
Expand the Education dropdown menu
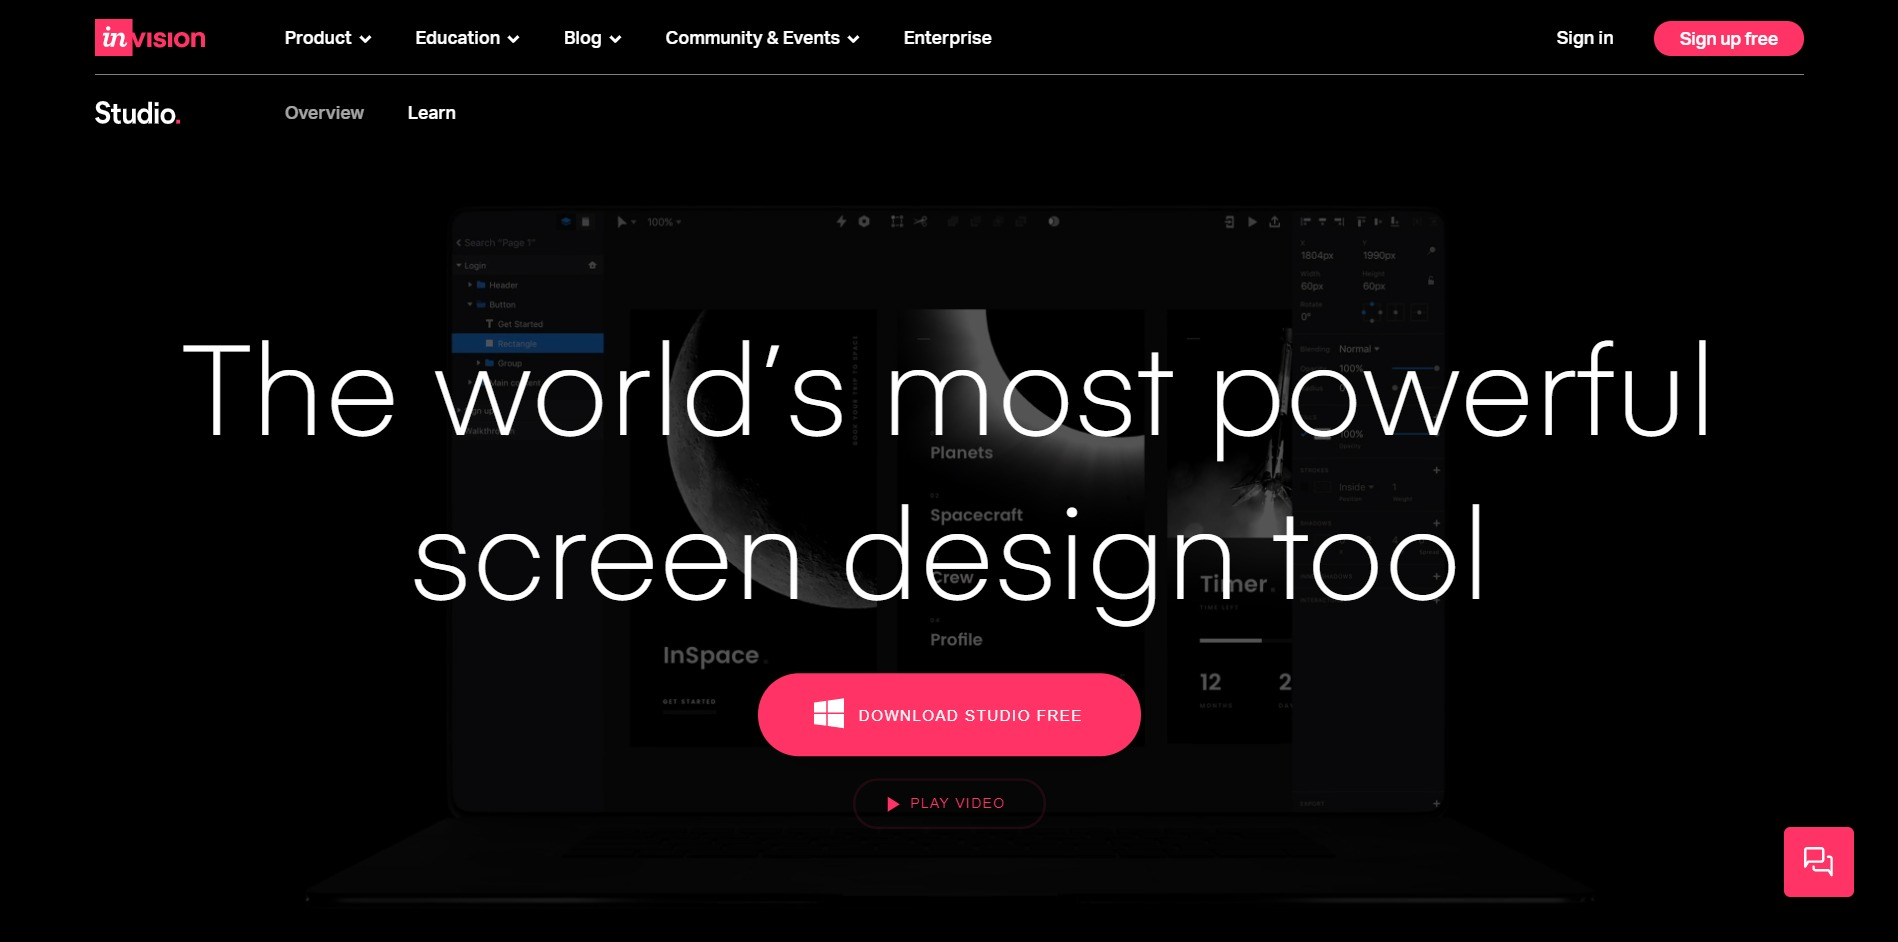point(467,38)
